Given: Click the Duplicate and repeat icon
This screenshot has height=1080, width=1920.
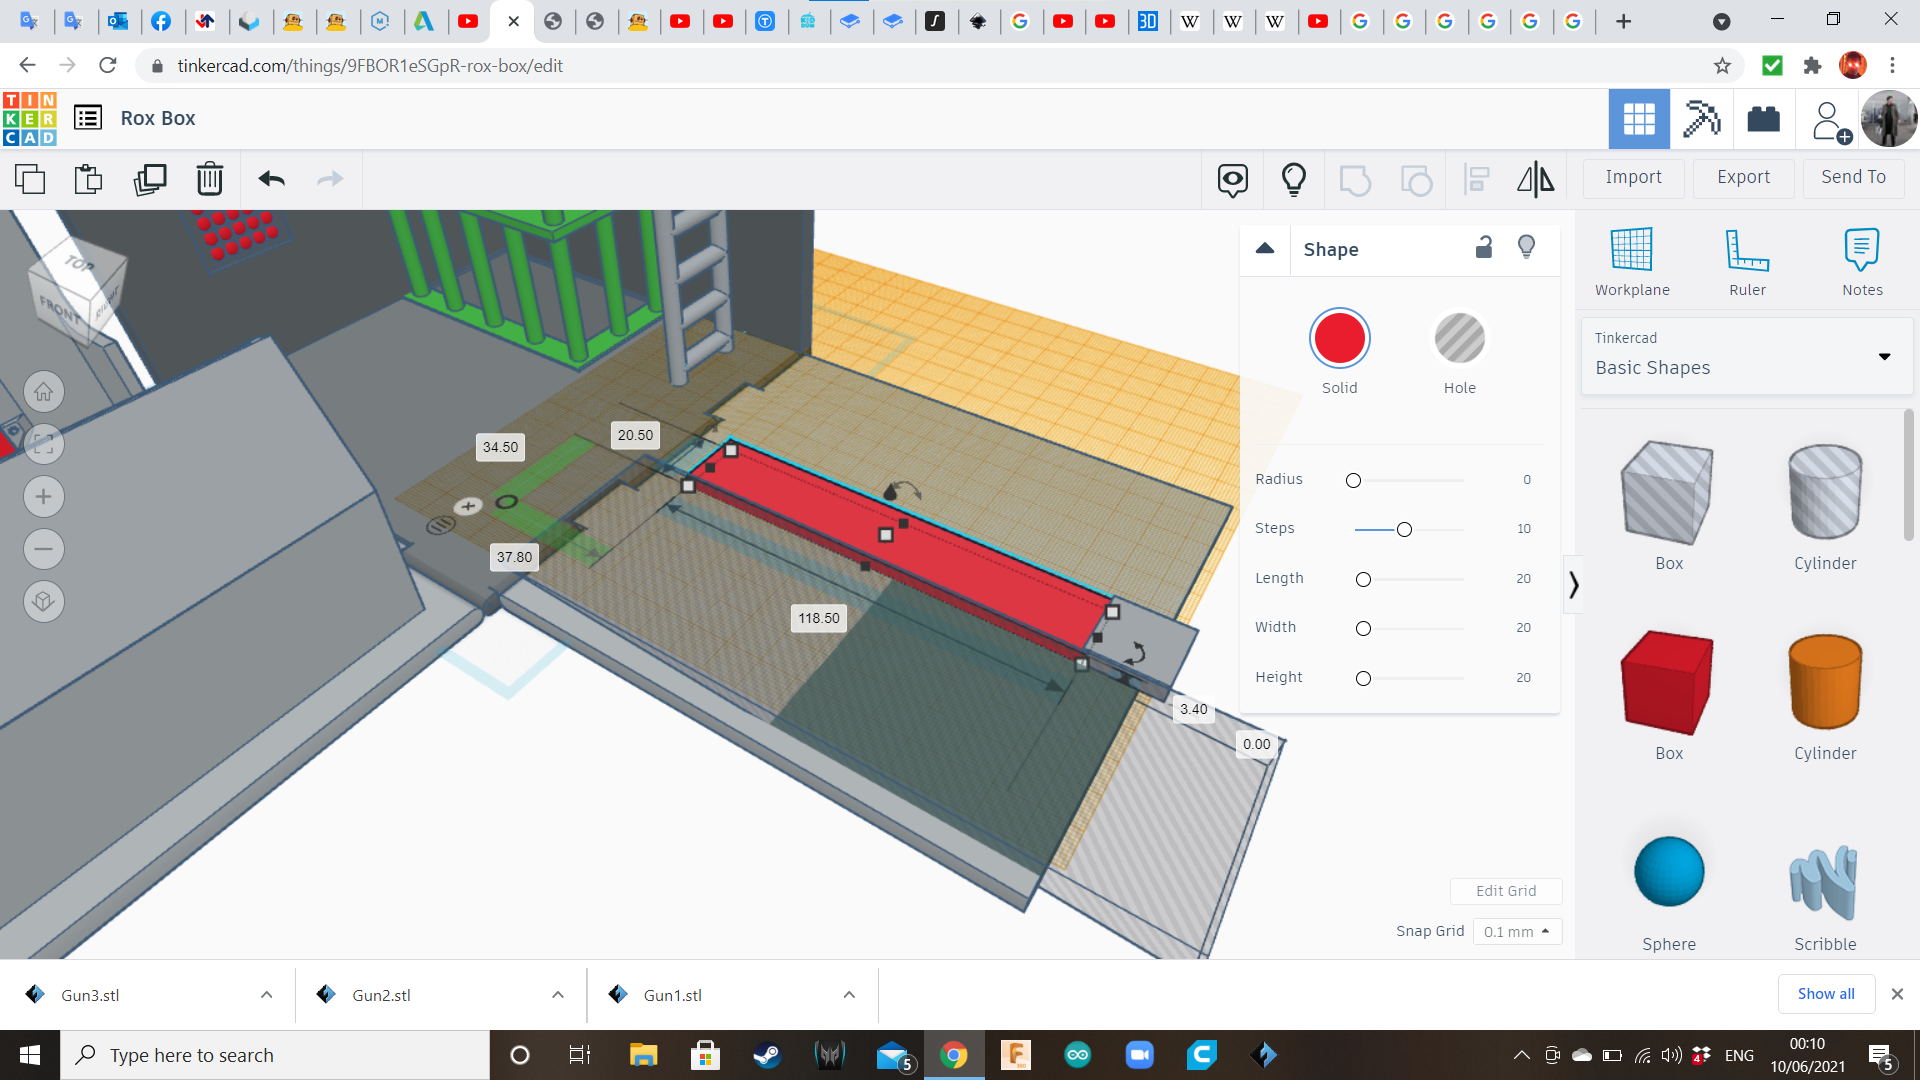Looking at the screenshot, I should click(150, 179).
